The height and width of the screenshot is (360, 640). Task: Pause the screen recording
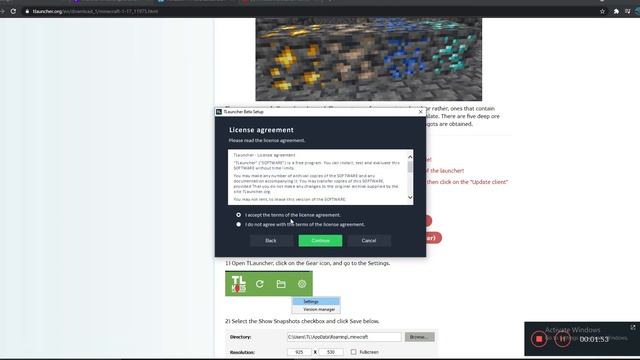pos(563,339)
